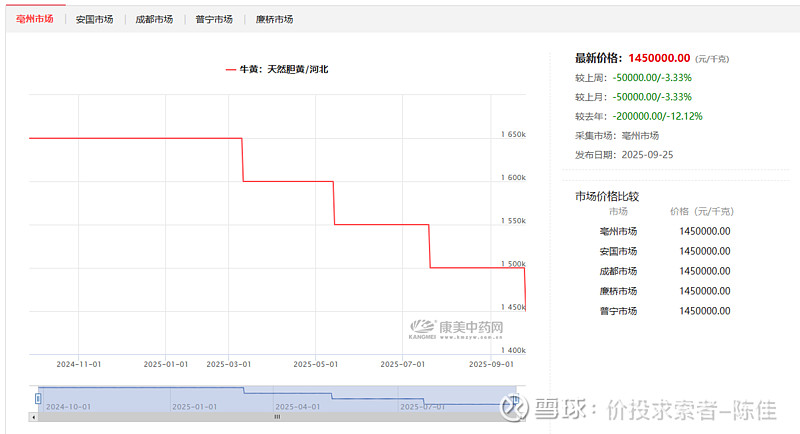The image size is (800, 434).
Task: Switch to the 普宁市场 tab
Action: coord(214,19)
